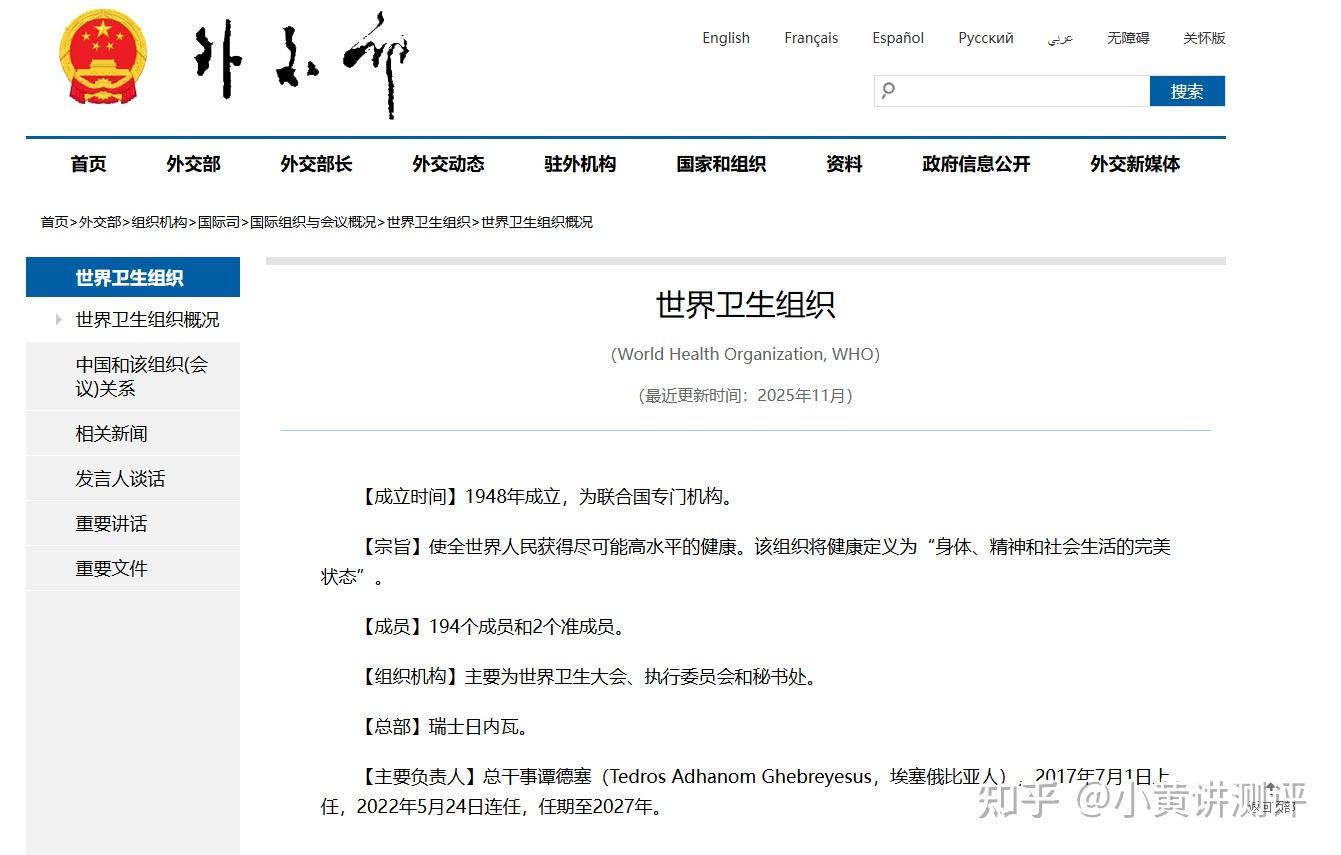Switch language to Français
1341x855 pixels.
811,38
